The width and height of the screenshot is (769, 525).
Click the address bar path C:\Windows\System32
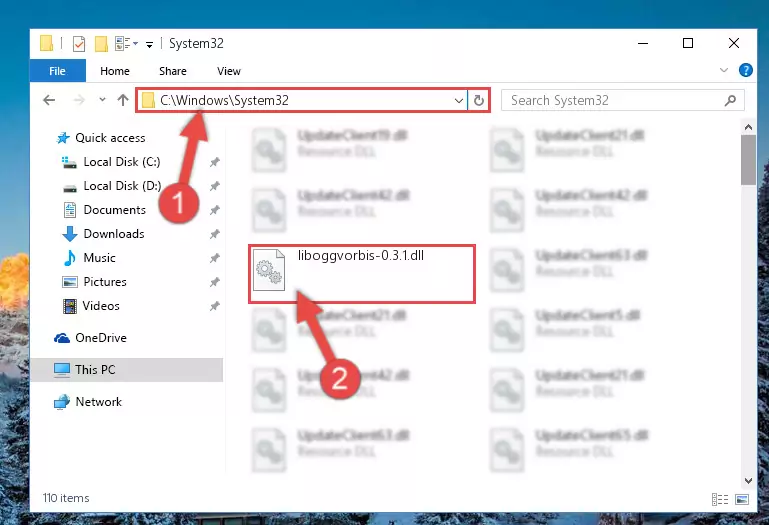(225, 101)
